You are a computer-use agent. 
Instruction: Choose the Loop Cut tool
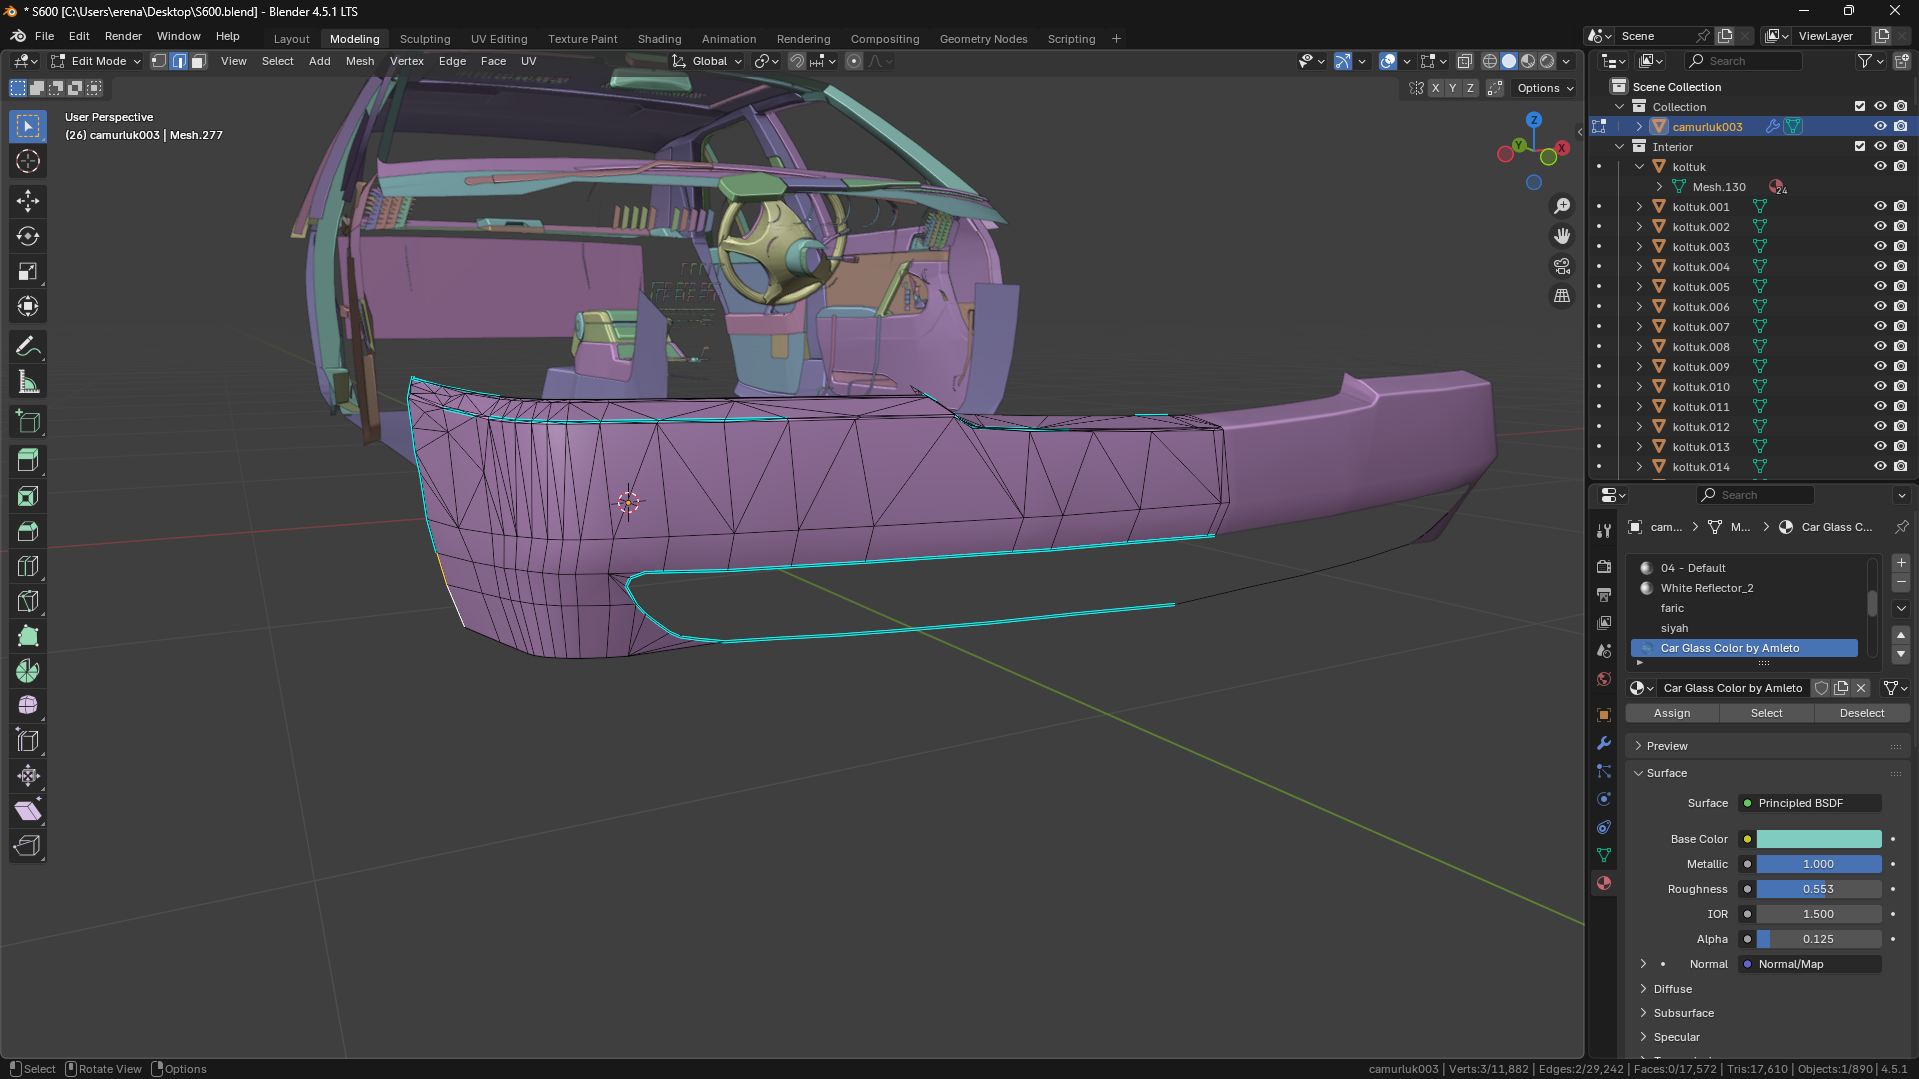28,566
